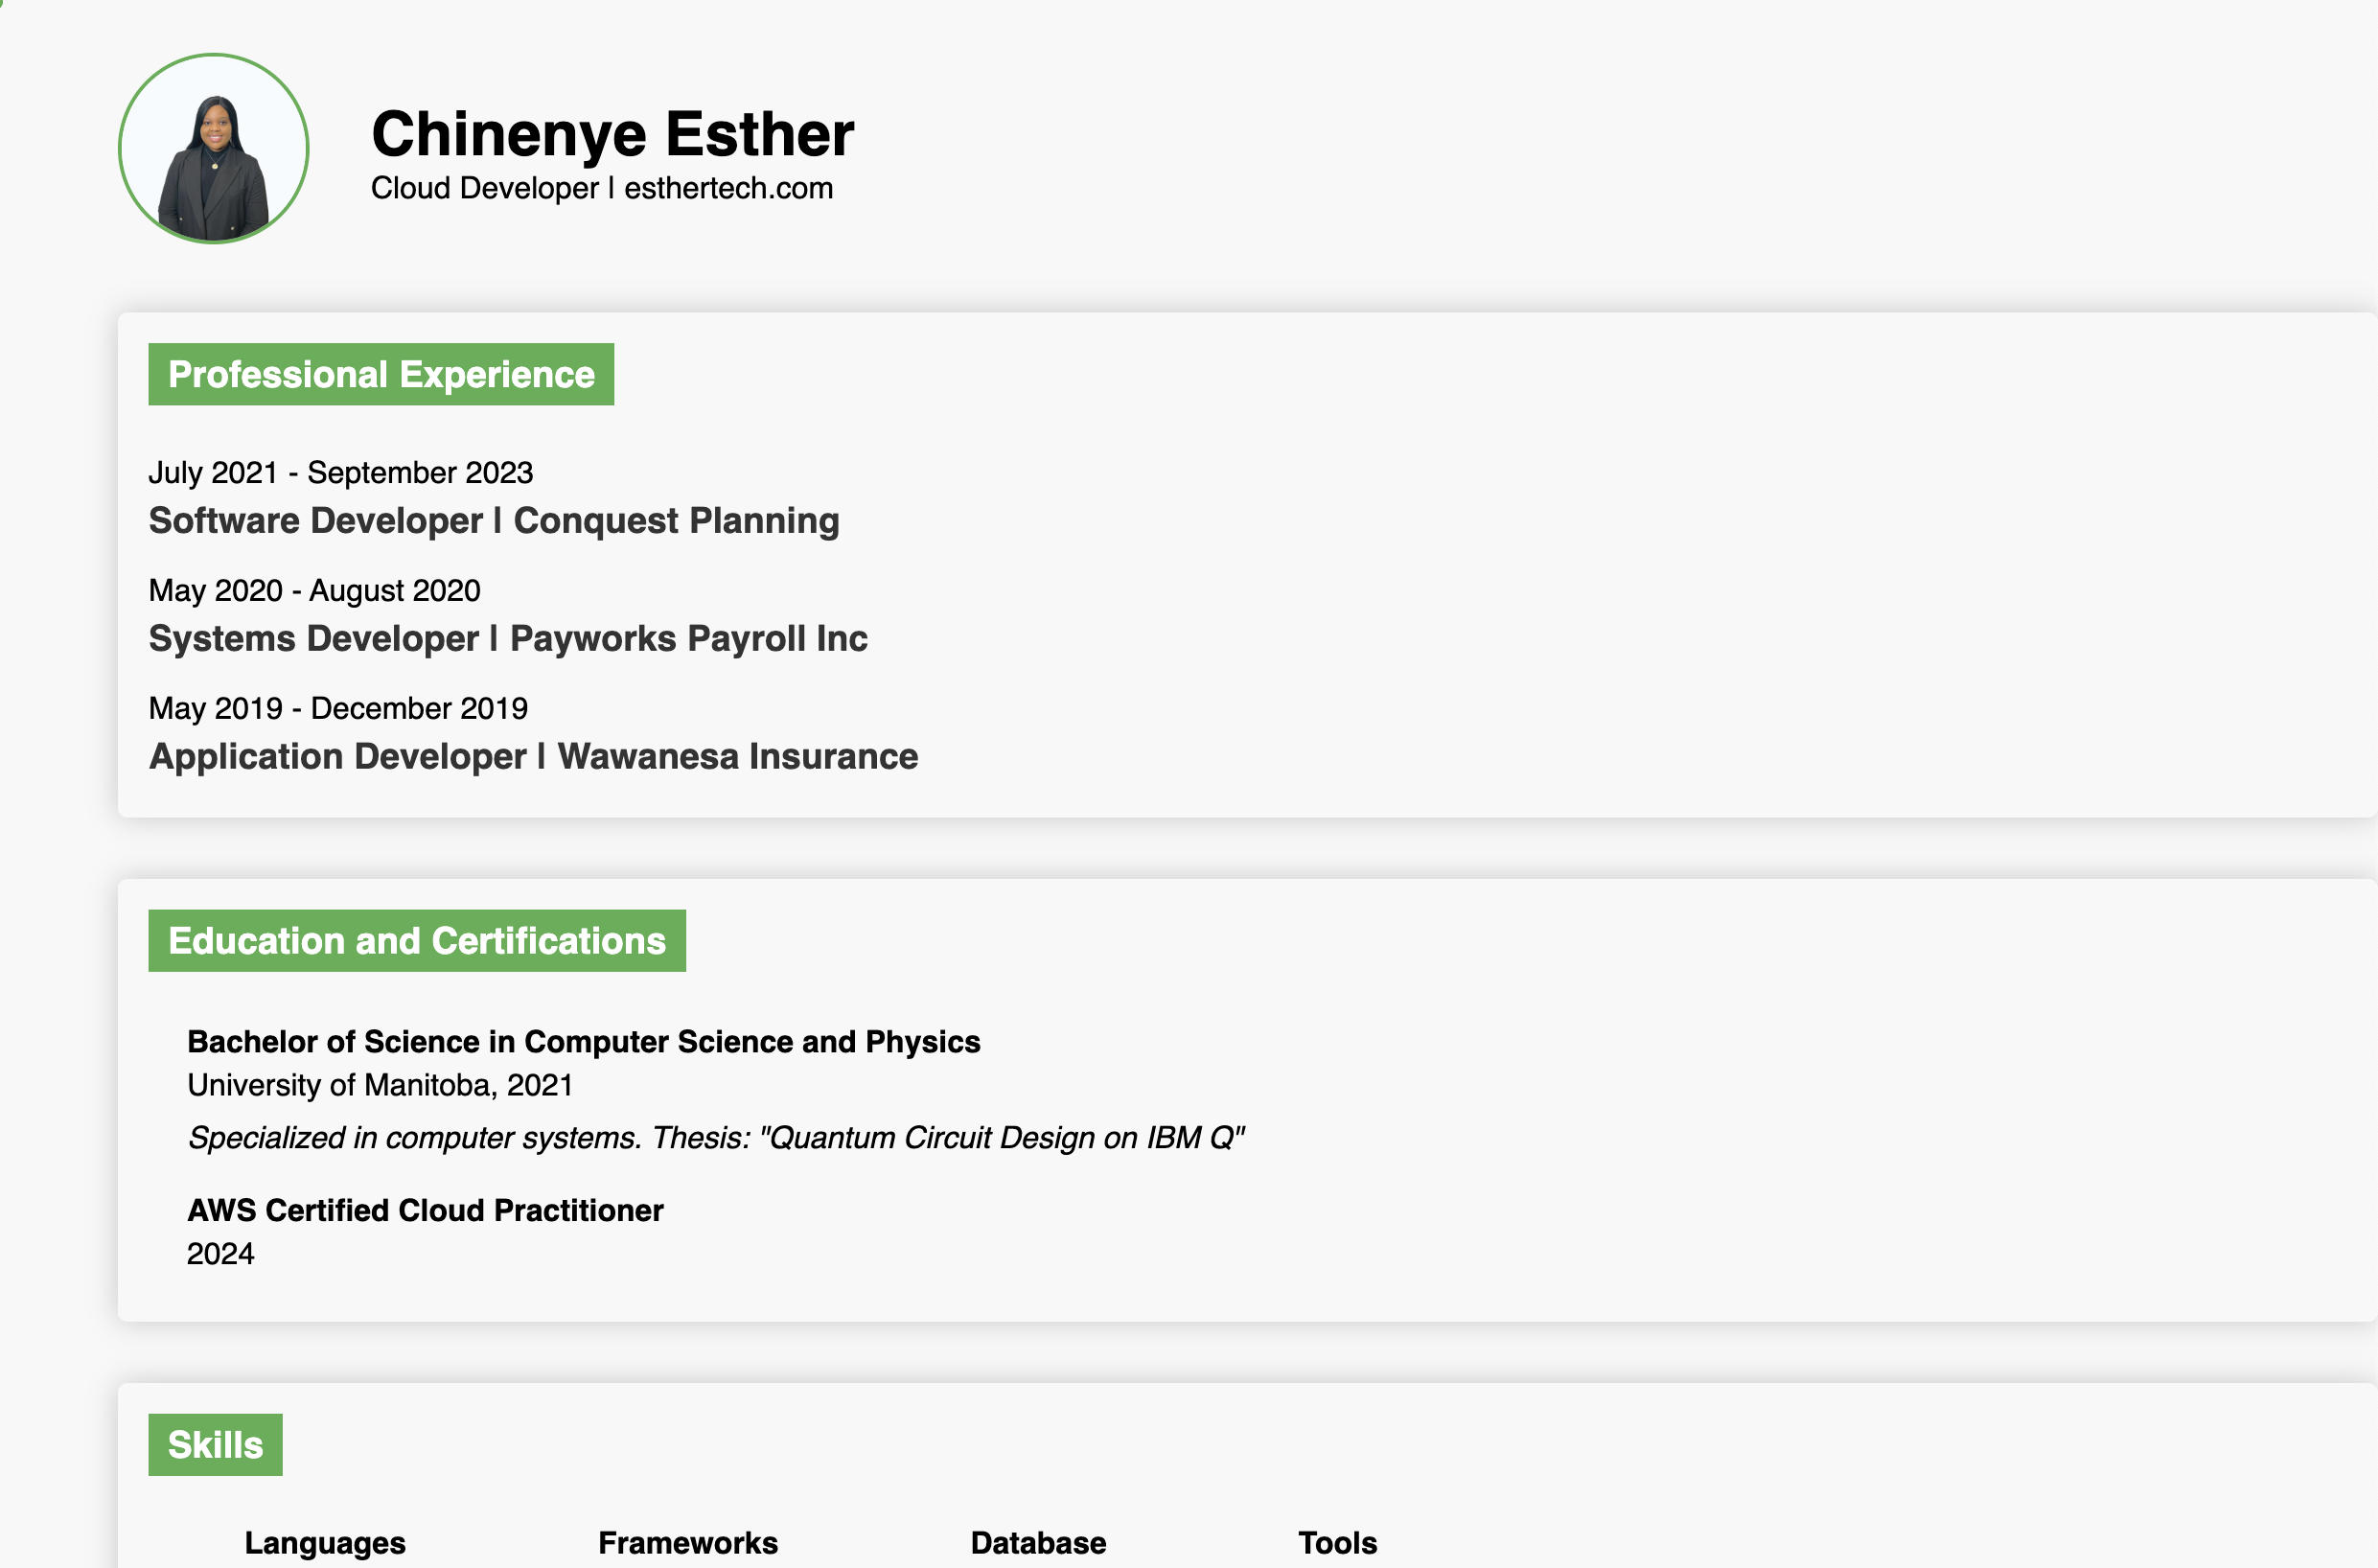Viewport: 2378px width, 1568px height.
Task: Open the esthertech.com subtitle link
Action: (x=728, y=188)
